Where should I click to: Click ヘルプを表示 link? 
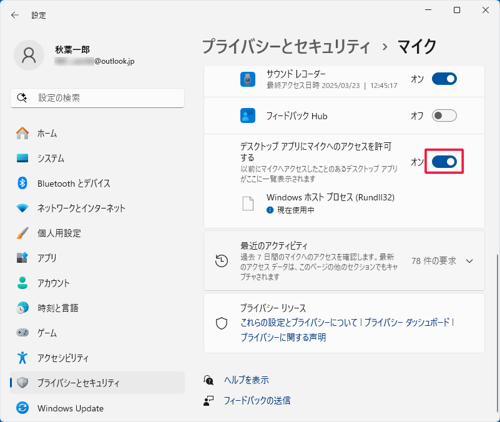(246, 380)
